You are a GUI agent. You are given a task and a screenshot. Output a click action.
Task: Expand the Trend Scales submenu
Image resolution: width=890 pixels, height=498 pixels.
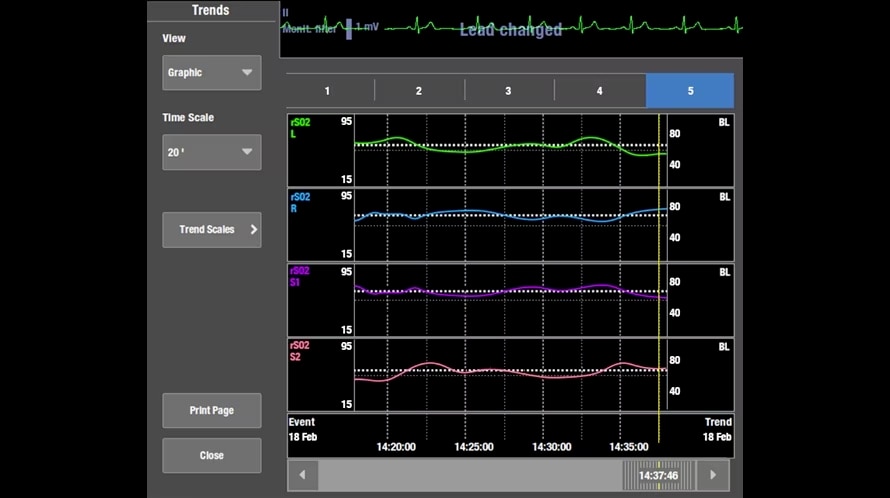[211, 230]
